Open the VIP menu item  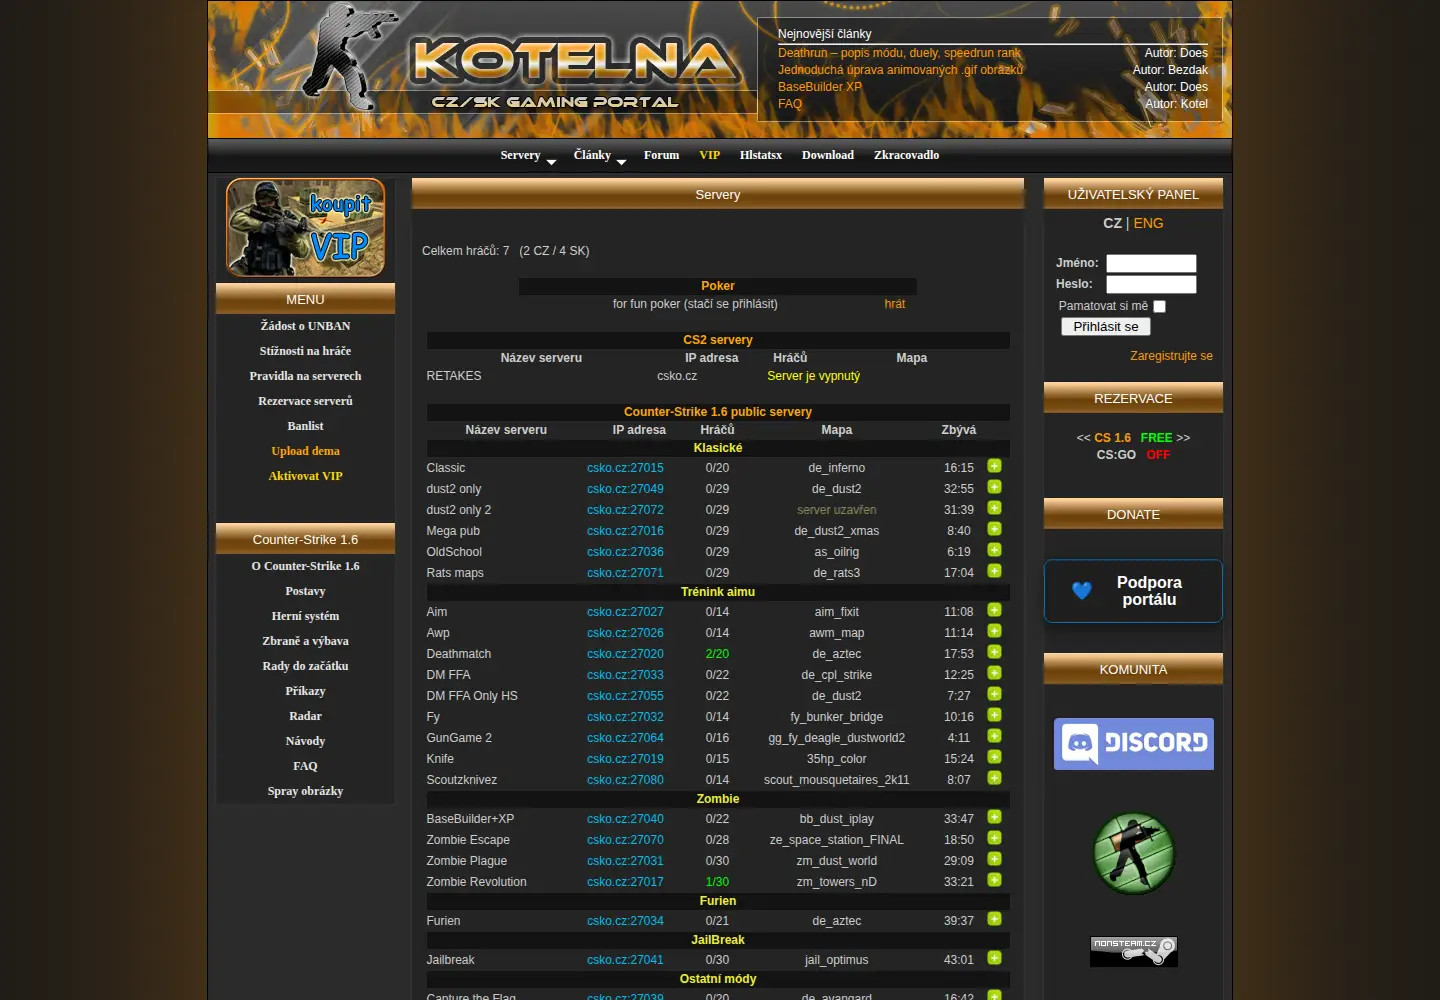coord(710,155)
